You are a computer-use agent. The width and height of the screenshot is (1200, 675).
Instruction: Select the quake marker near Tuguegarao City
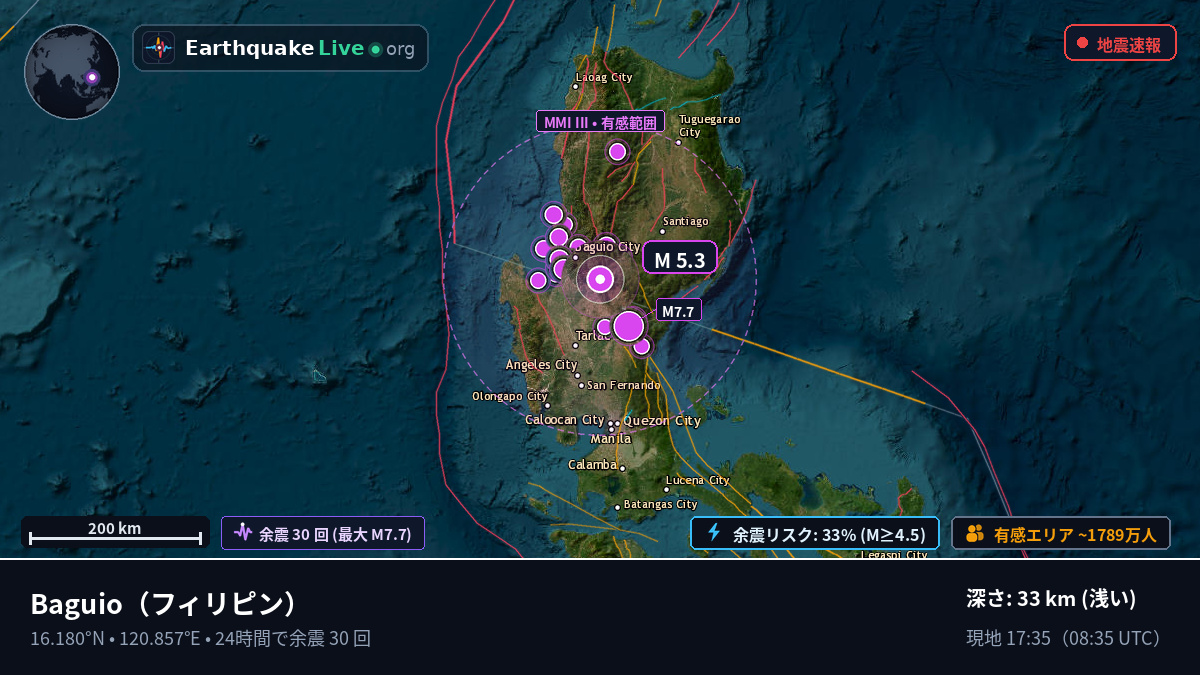pyautogui.click(x=617, y=152)
